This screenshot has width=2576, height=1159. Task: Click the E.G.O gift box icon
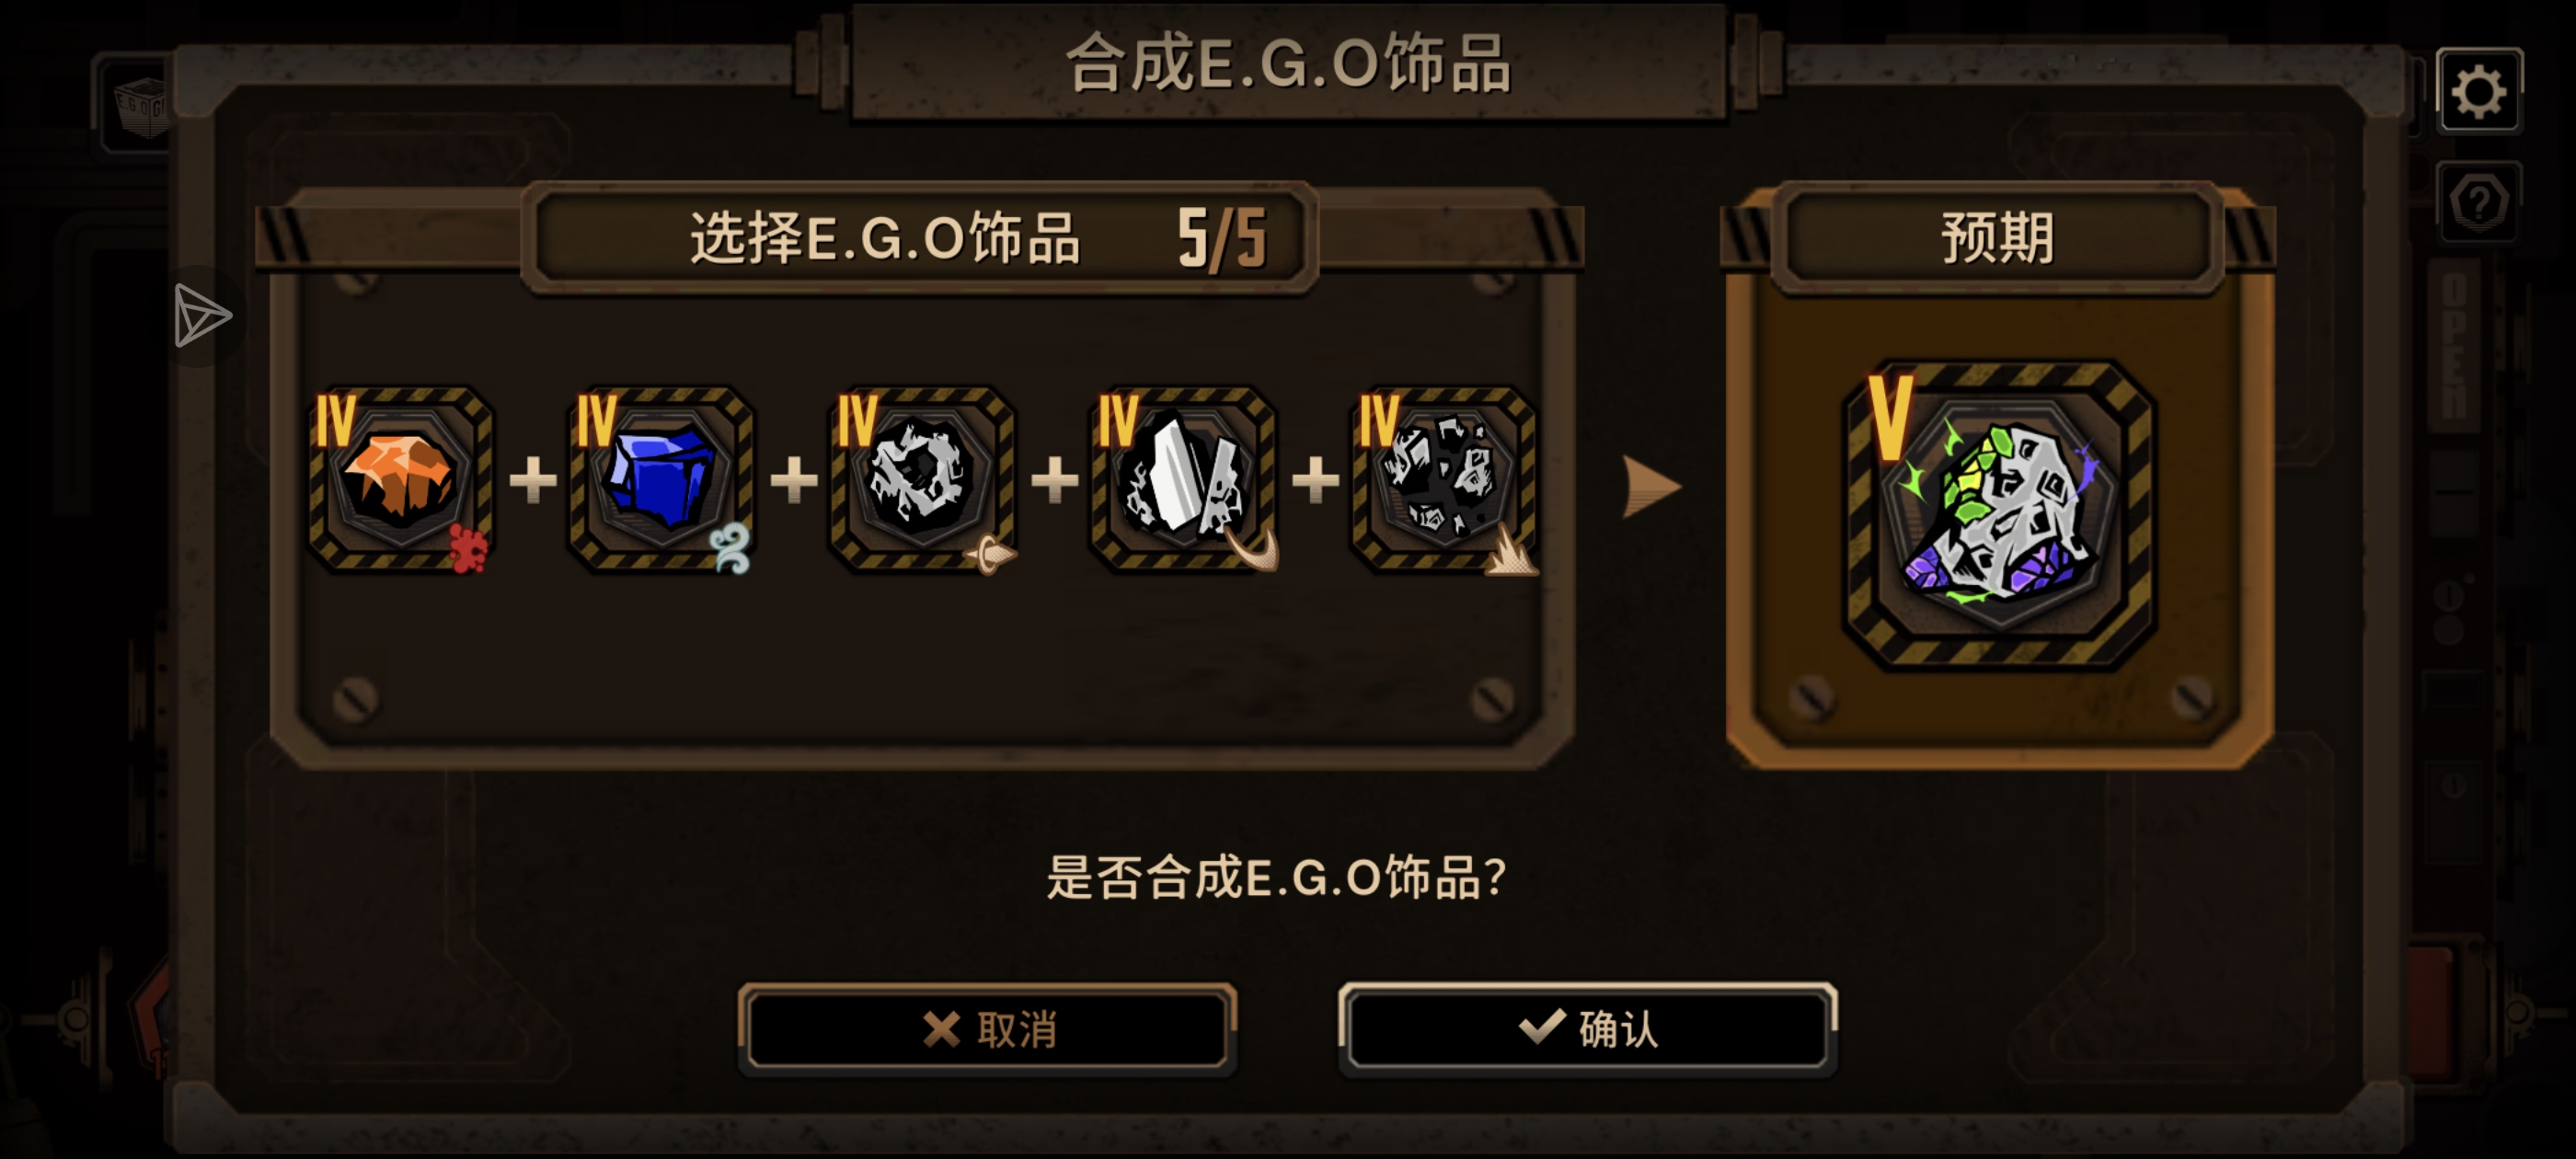tap(140, 106)
